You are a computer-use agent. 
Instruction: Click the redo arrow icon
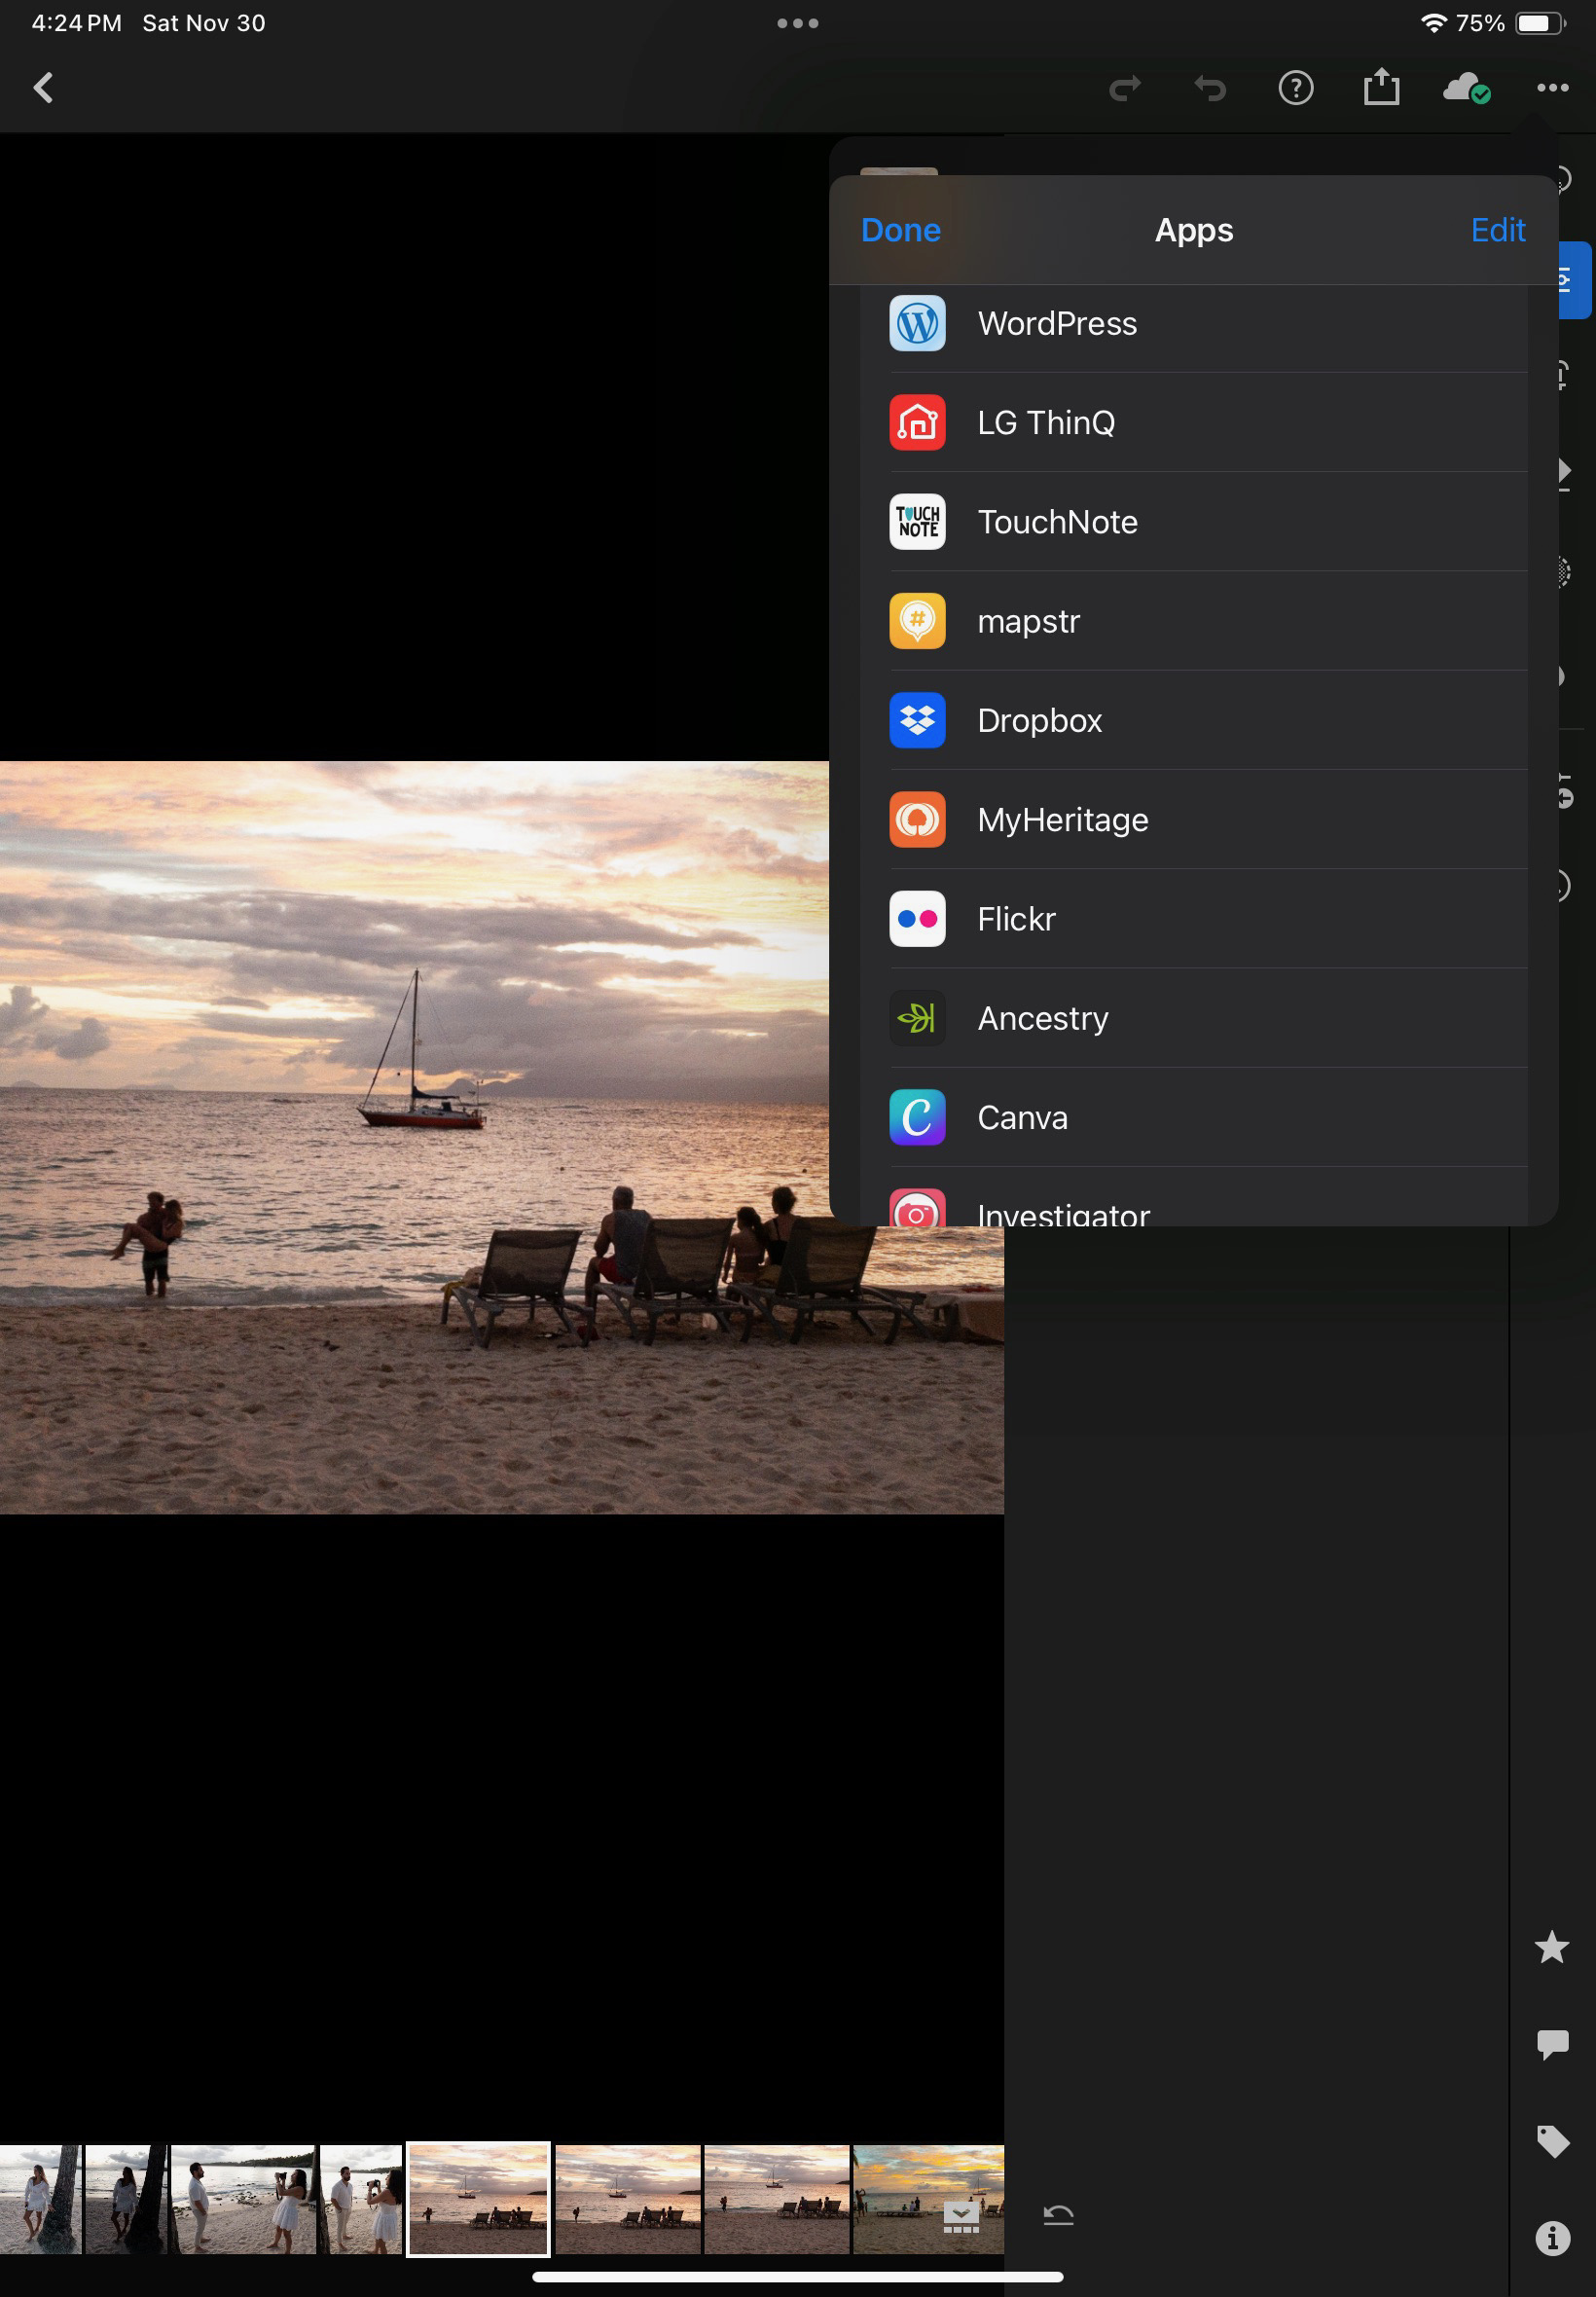[1125, 89]
